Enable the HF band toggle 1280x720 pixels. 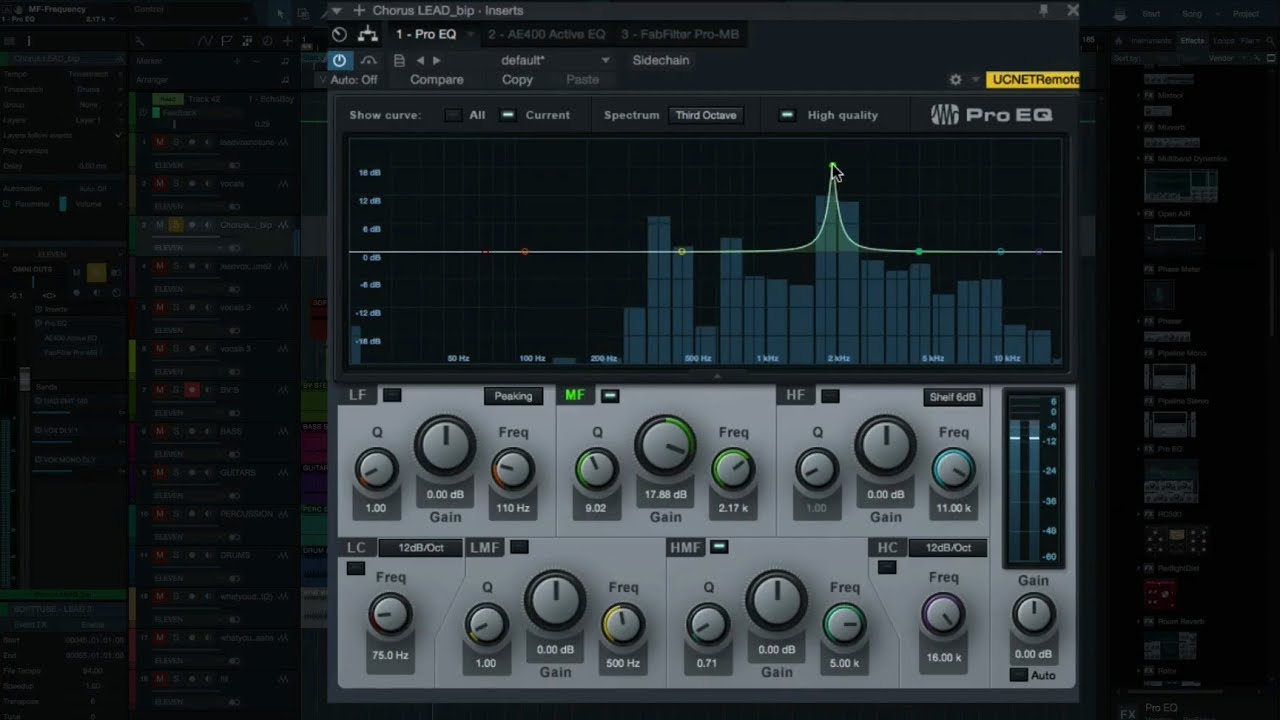(830, 396)
